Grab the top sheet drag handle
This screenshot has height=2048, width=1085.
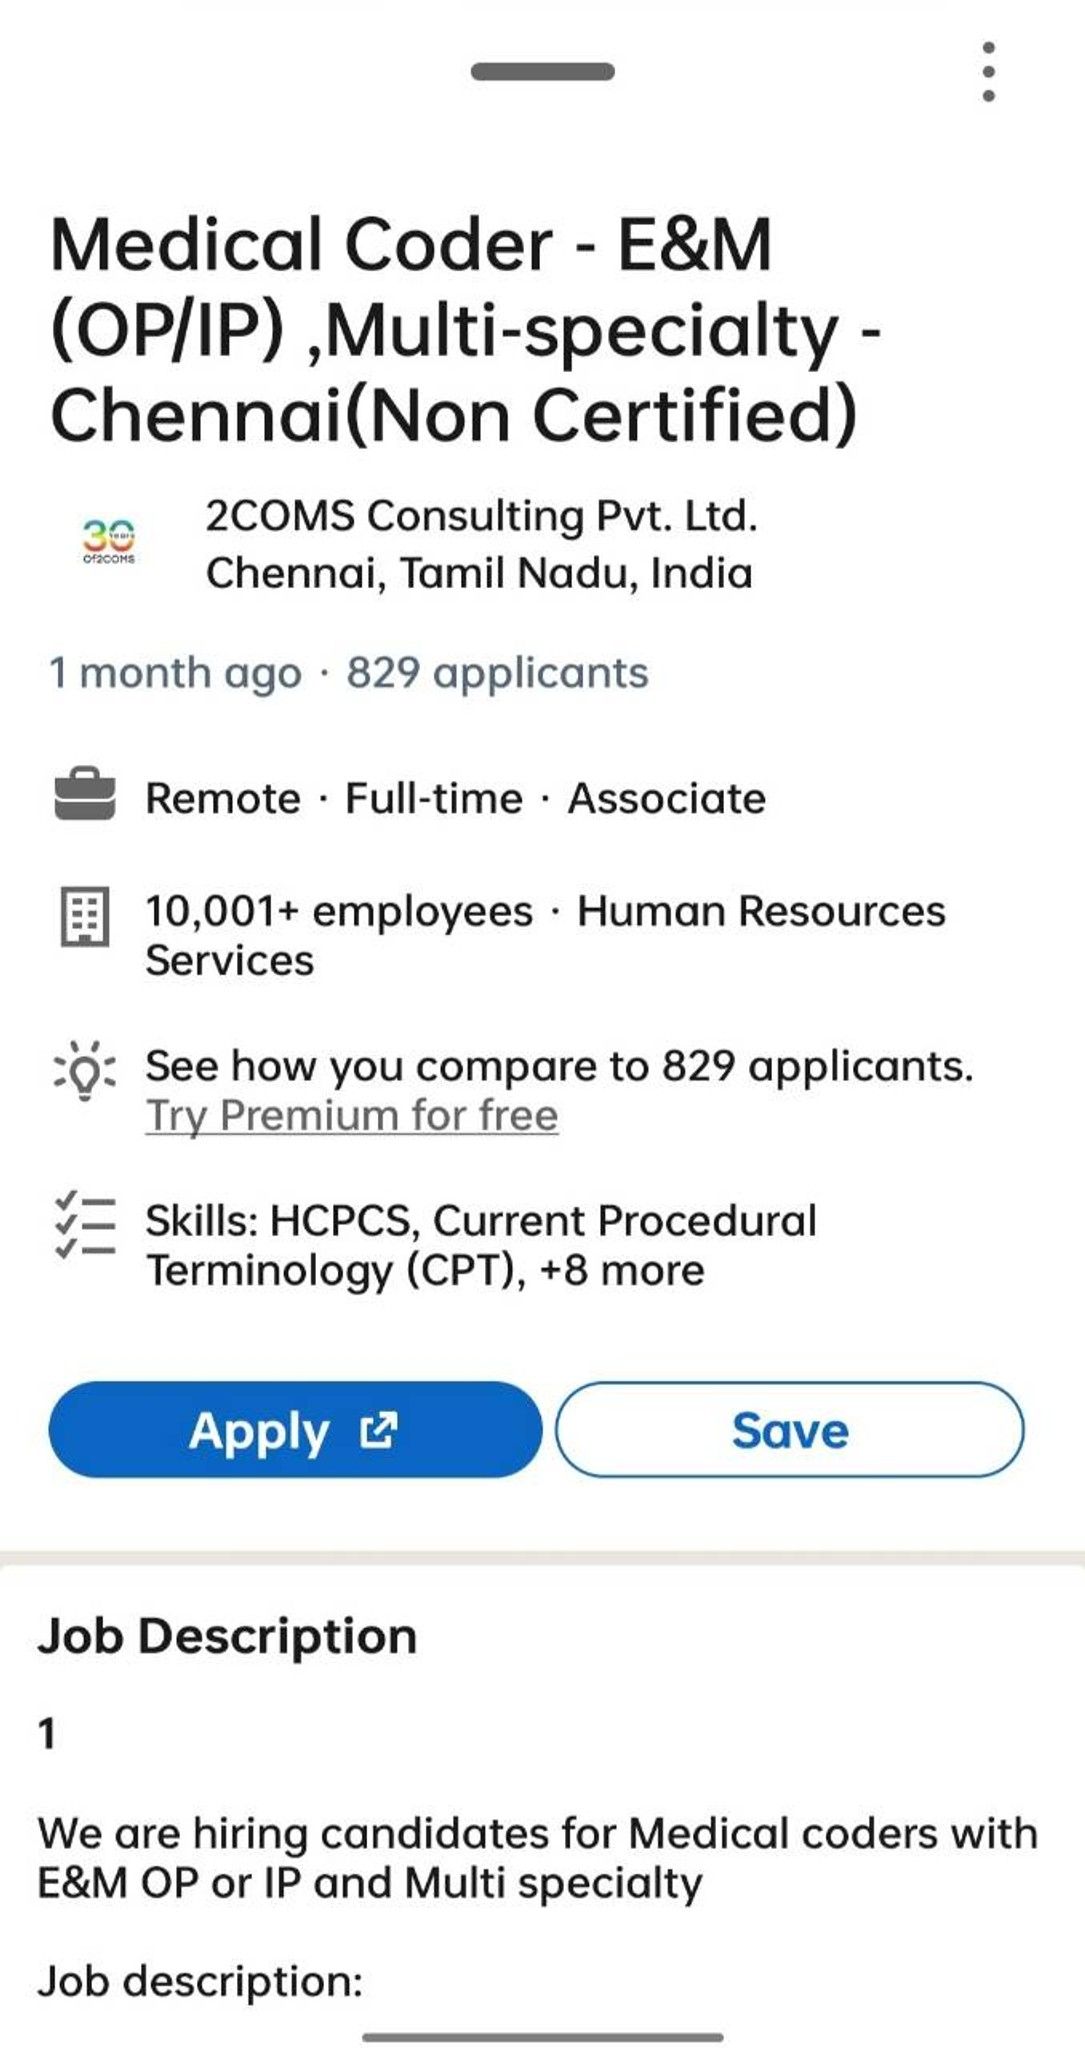543,71
